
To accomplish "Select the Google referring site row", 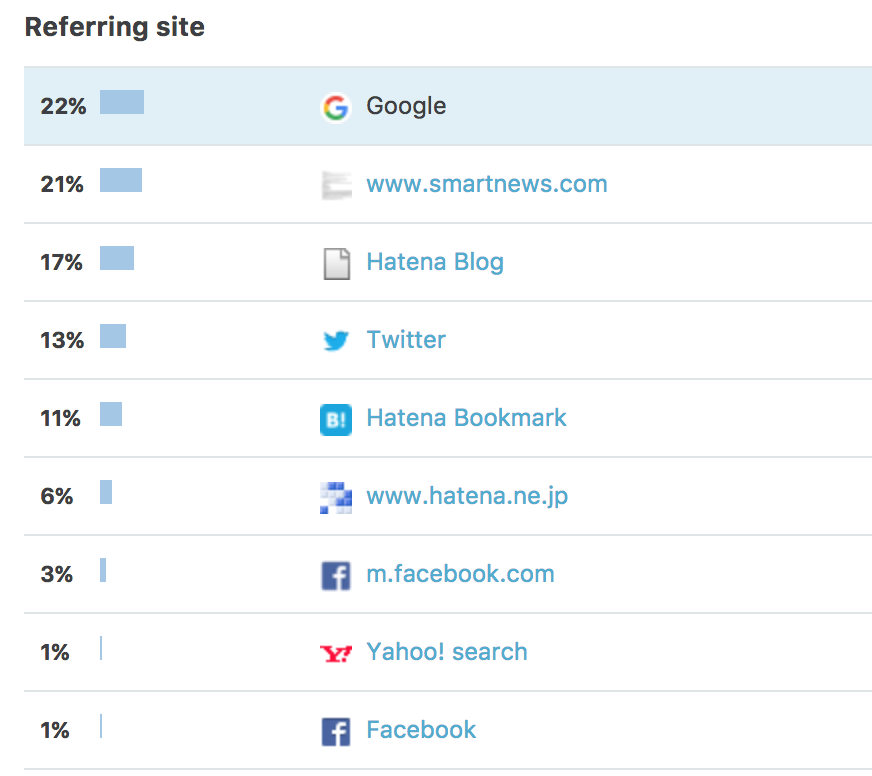I will click(x=448, y=106).
